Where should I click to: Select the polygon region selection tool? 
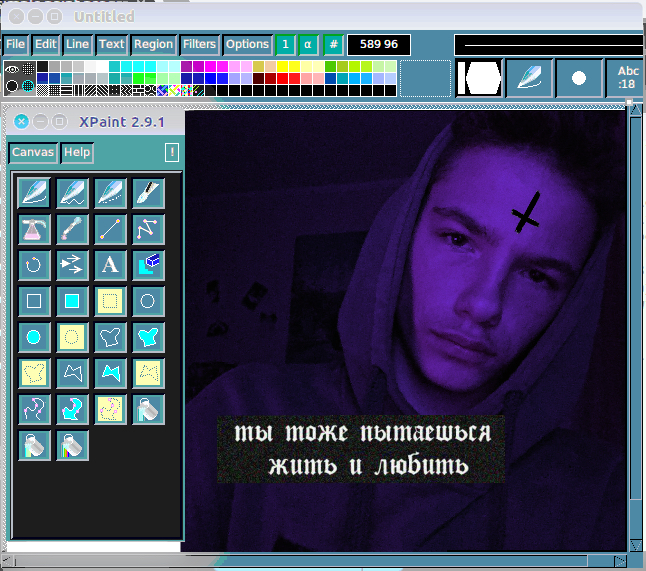coord(148,373)
